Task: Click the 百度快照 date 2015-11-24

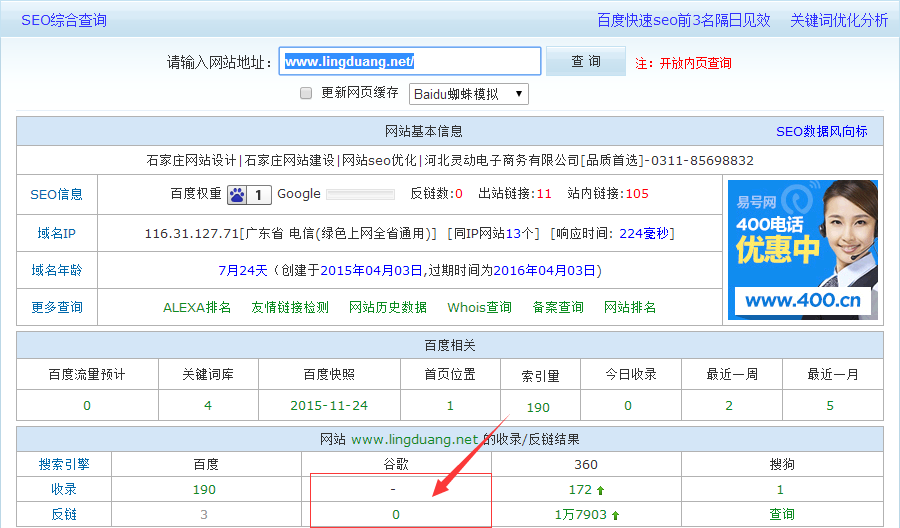Action: point(329,406)
